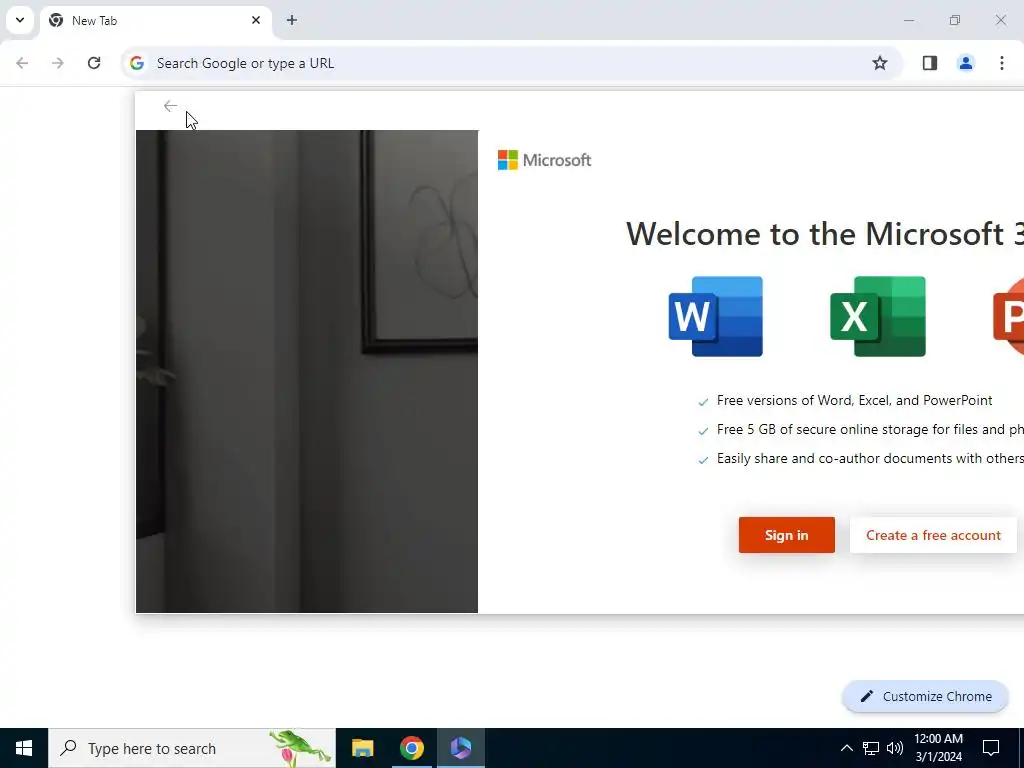Click Microsoft 365 icon in taskbar
Viewport: 1024px width, 768px height.
point(460,748)
